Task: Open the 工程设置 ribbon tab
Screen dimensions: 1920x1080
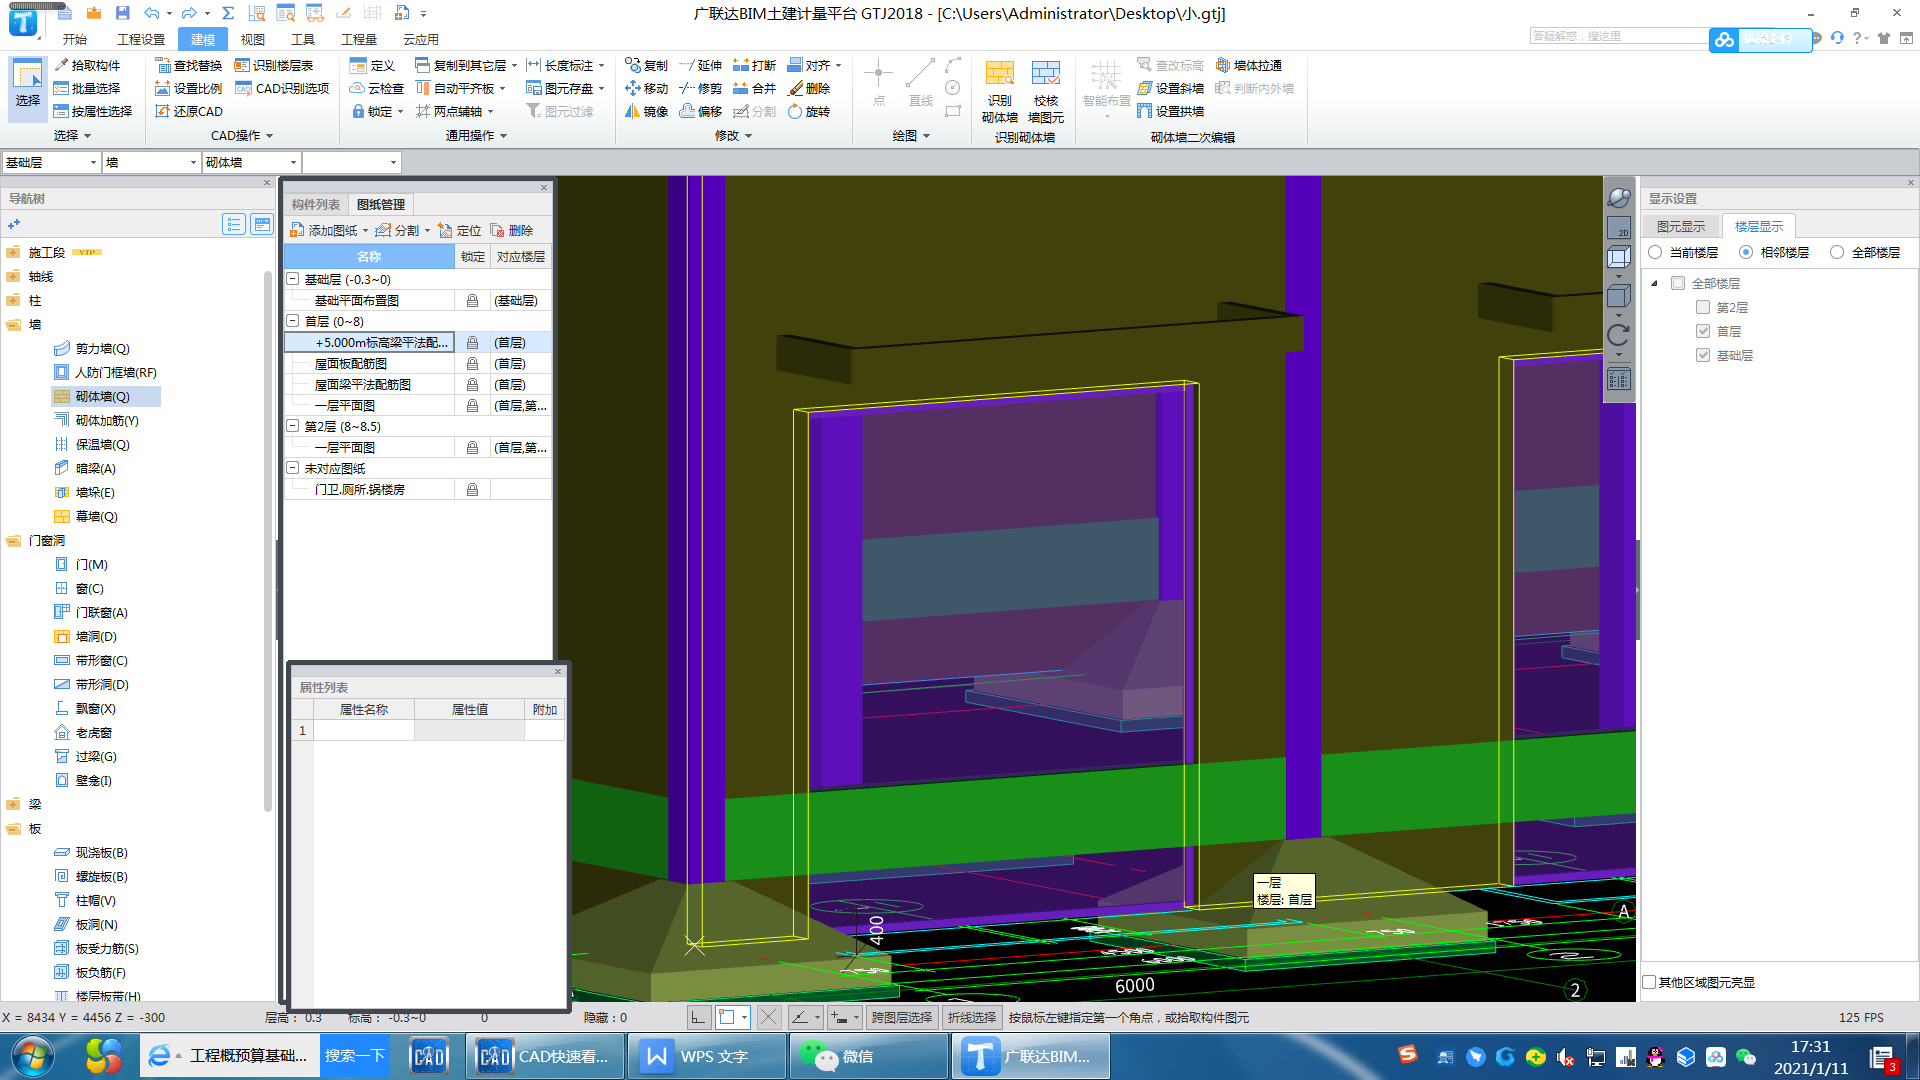Action: [141, 39]
